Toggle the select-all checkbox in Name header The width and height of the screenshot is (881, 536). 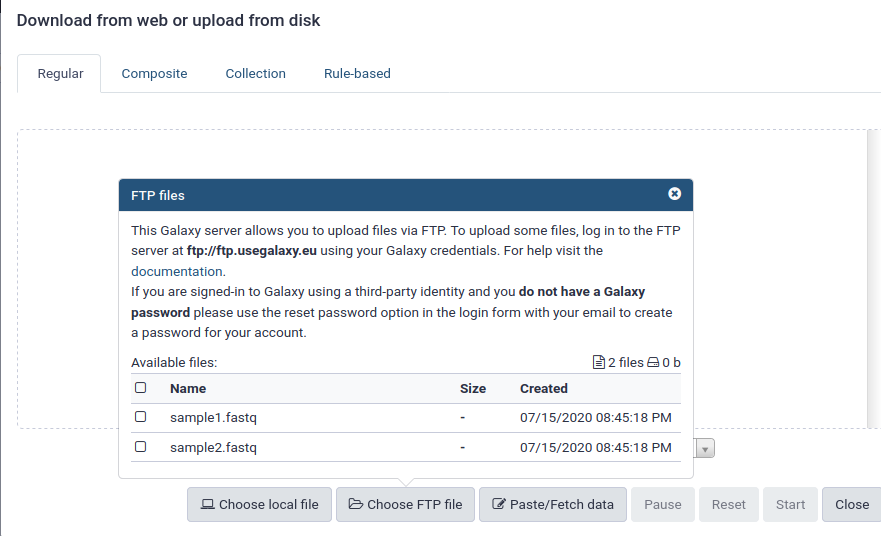140,388
